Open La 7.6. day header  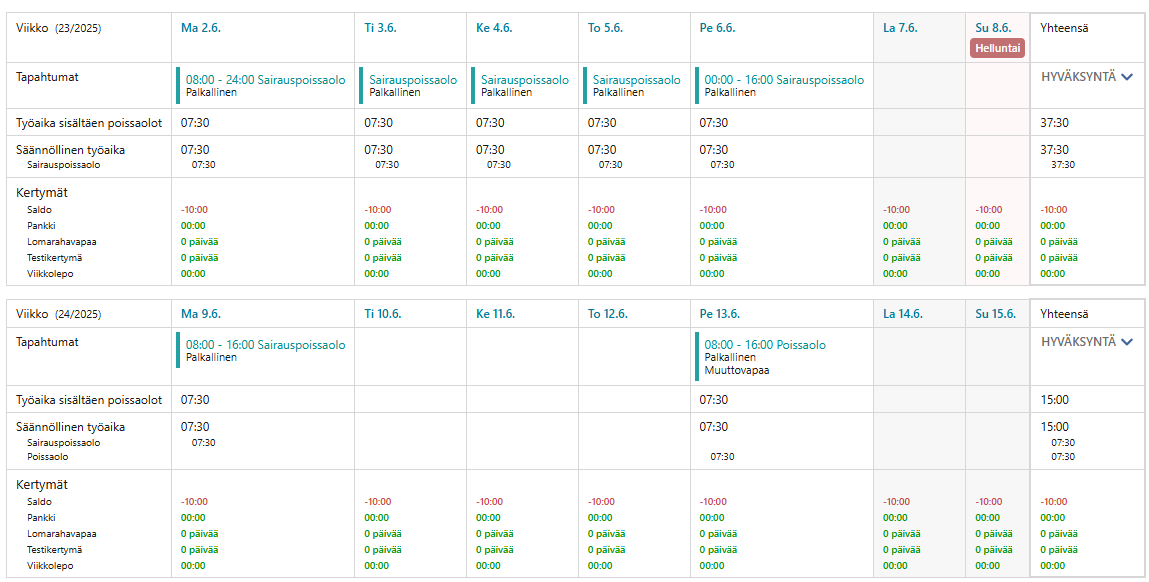pos(900,28)
